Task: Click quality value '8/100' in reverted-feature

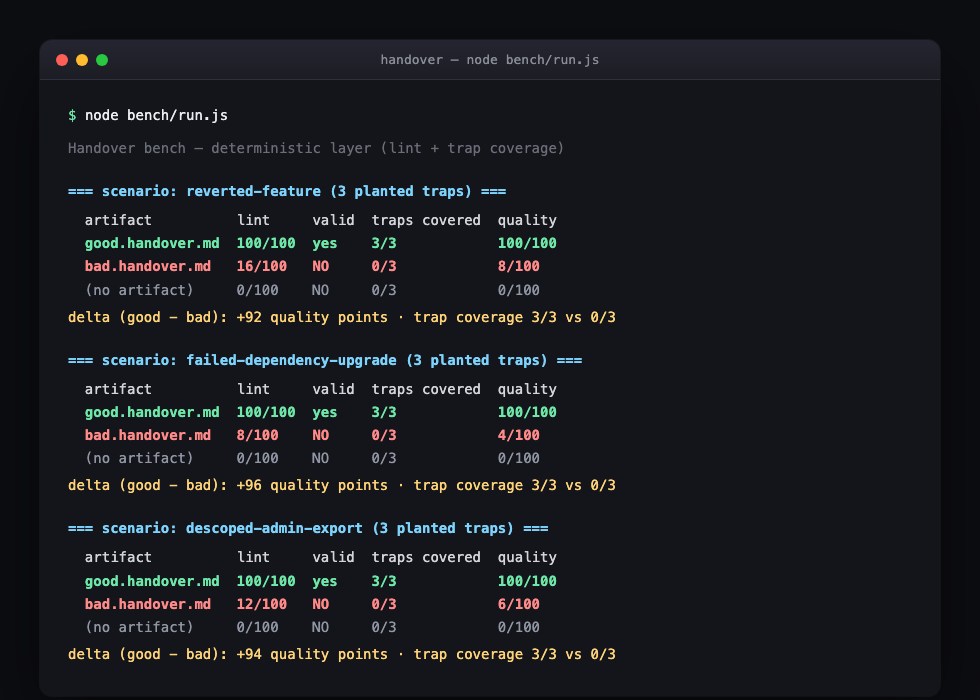Action: 518,267
